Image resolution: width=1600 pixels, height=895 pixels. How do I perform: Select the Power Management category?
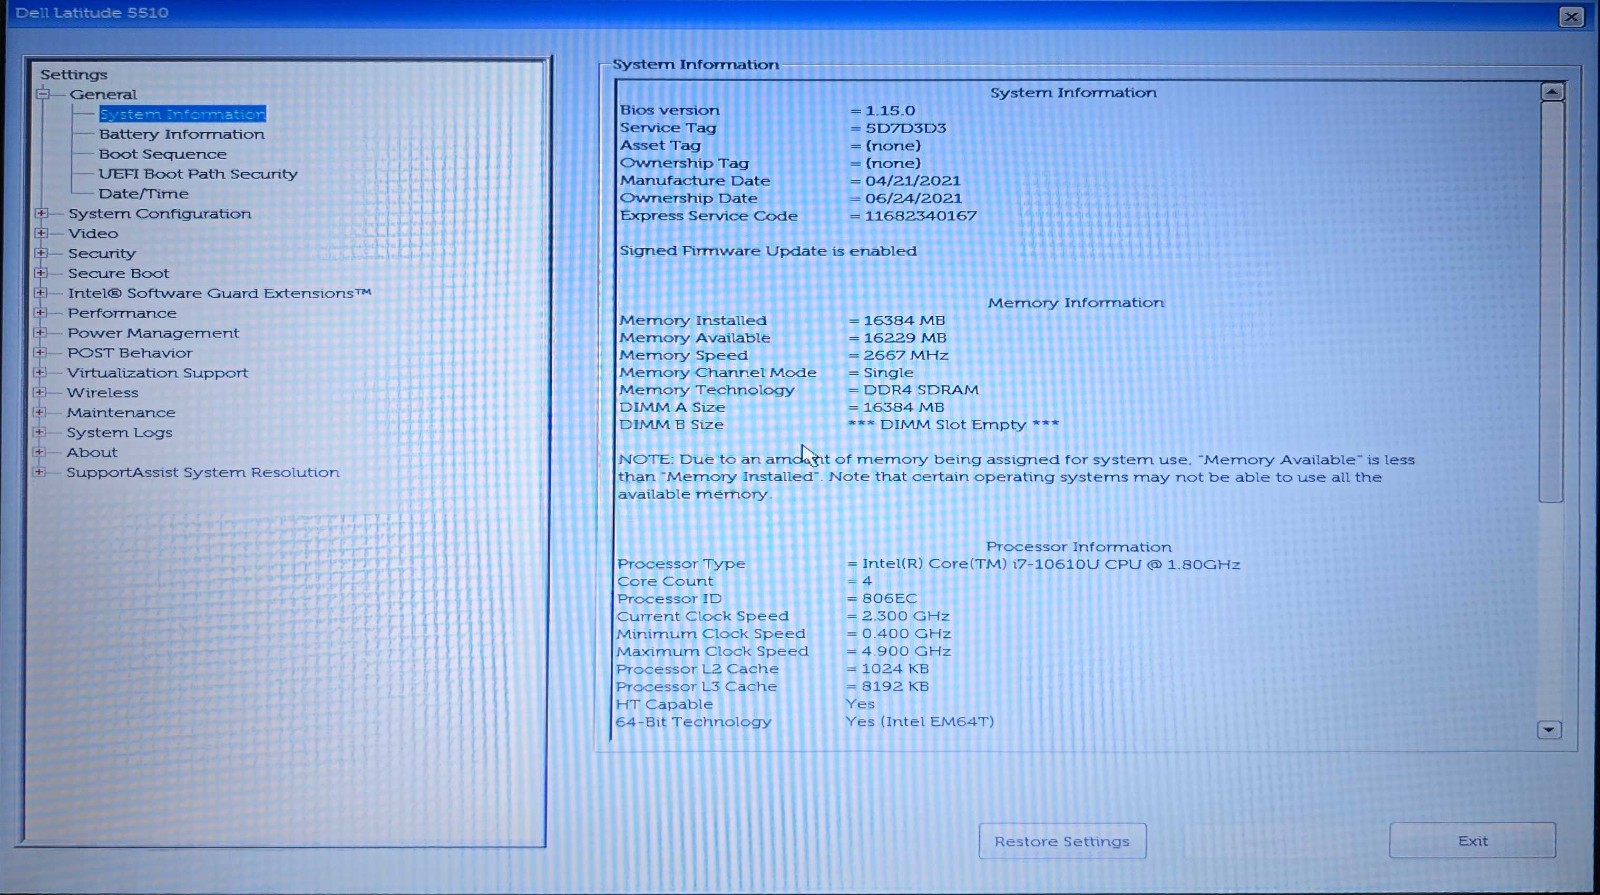153,333
